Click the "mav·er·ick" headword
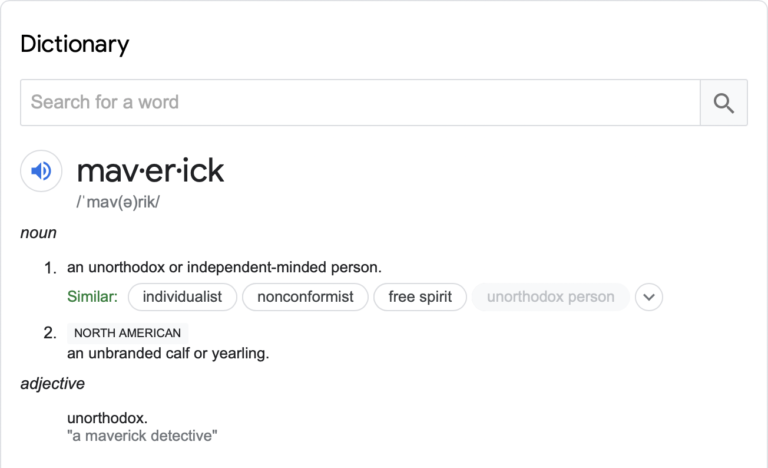Screen dimensions: 768x468 tap(150, 171)
